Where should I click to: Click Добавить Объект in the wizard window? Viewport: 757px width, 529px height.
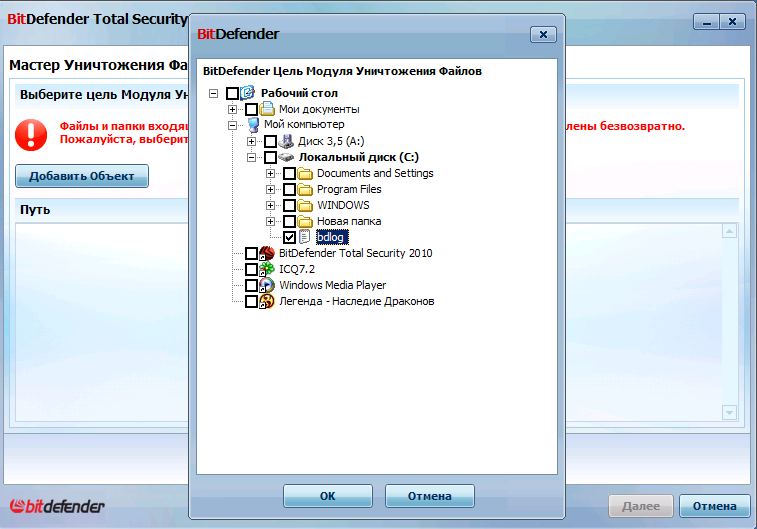(82, 176)
